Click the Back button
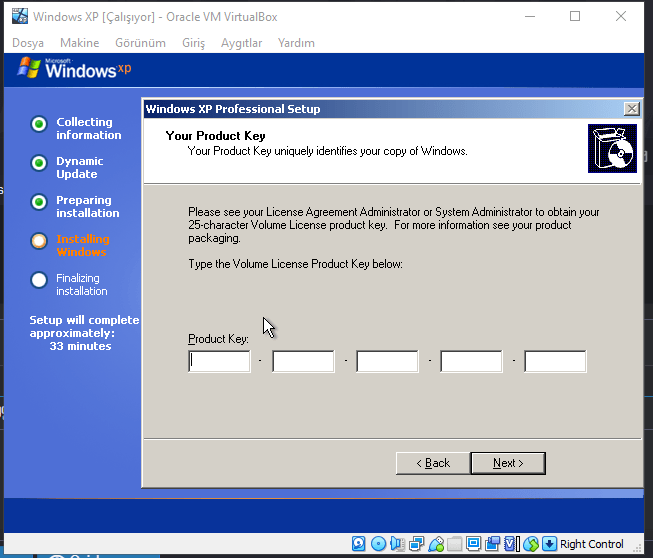 (x=433, y=463)
